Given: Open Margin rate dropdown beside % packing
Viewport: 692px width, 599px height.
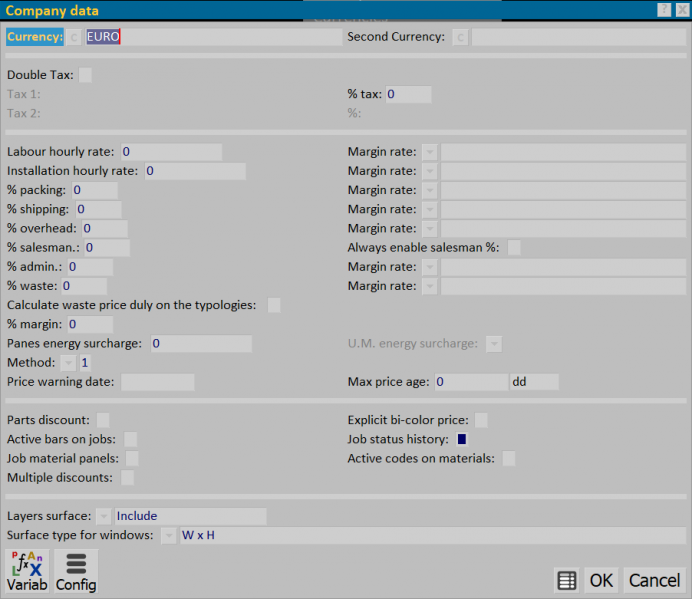Looking at the screenshot, I should pyautogui.click(x=429, y=190).
